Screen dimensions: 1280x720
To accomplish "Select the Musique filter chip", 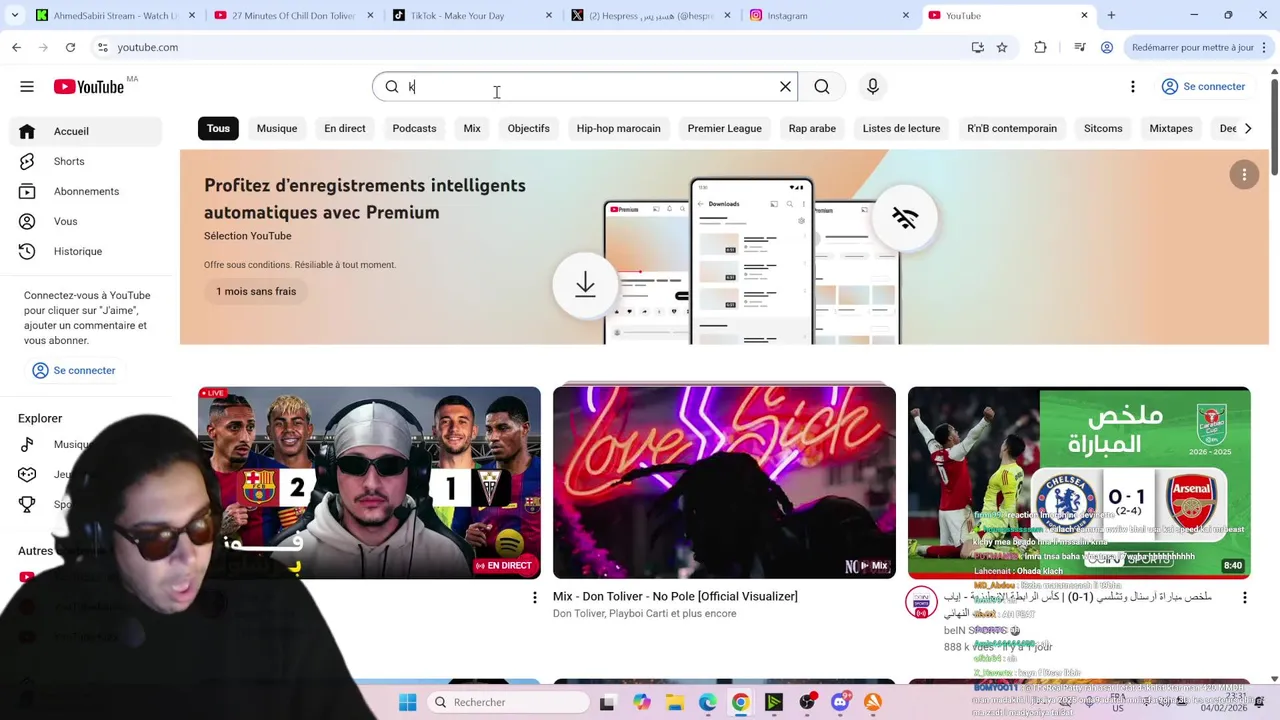I will coord(277,128).
